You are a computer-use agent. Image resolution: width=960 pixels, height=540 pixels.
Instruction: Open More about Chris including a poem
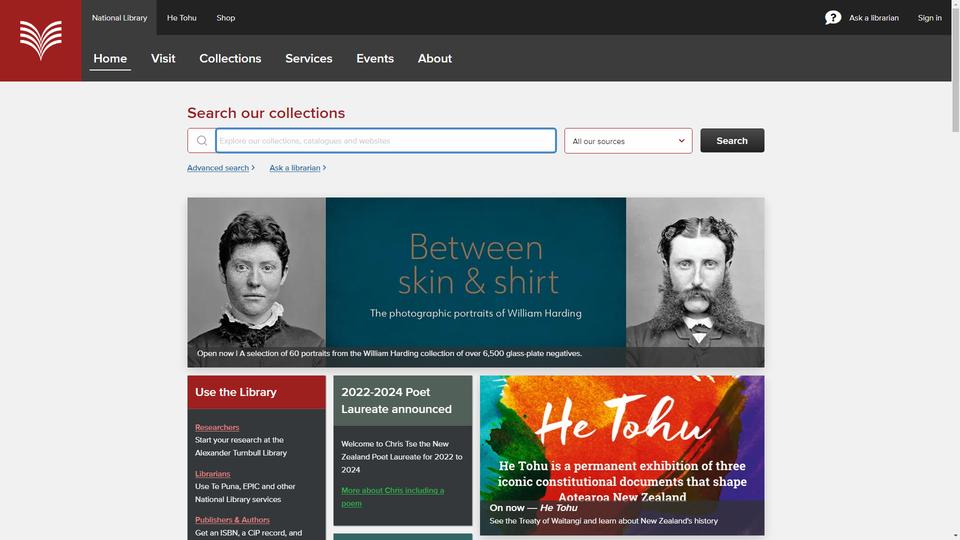coord(392,497)
